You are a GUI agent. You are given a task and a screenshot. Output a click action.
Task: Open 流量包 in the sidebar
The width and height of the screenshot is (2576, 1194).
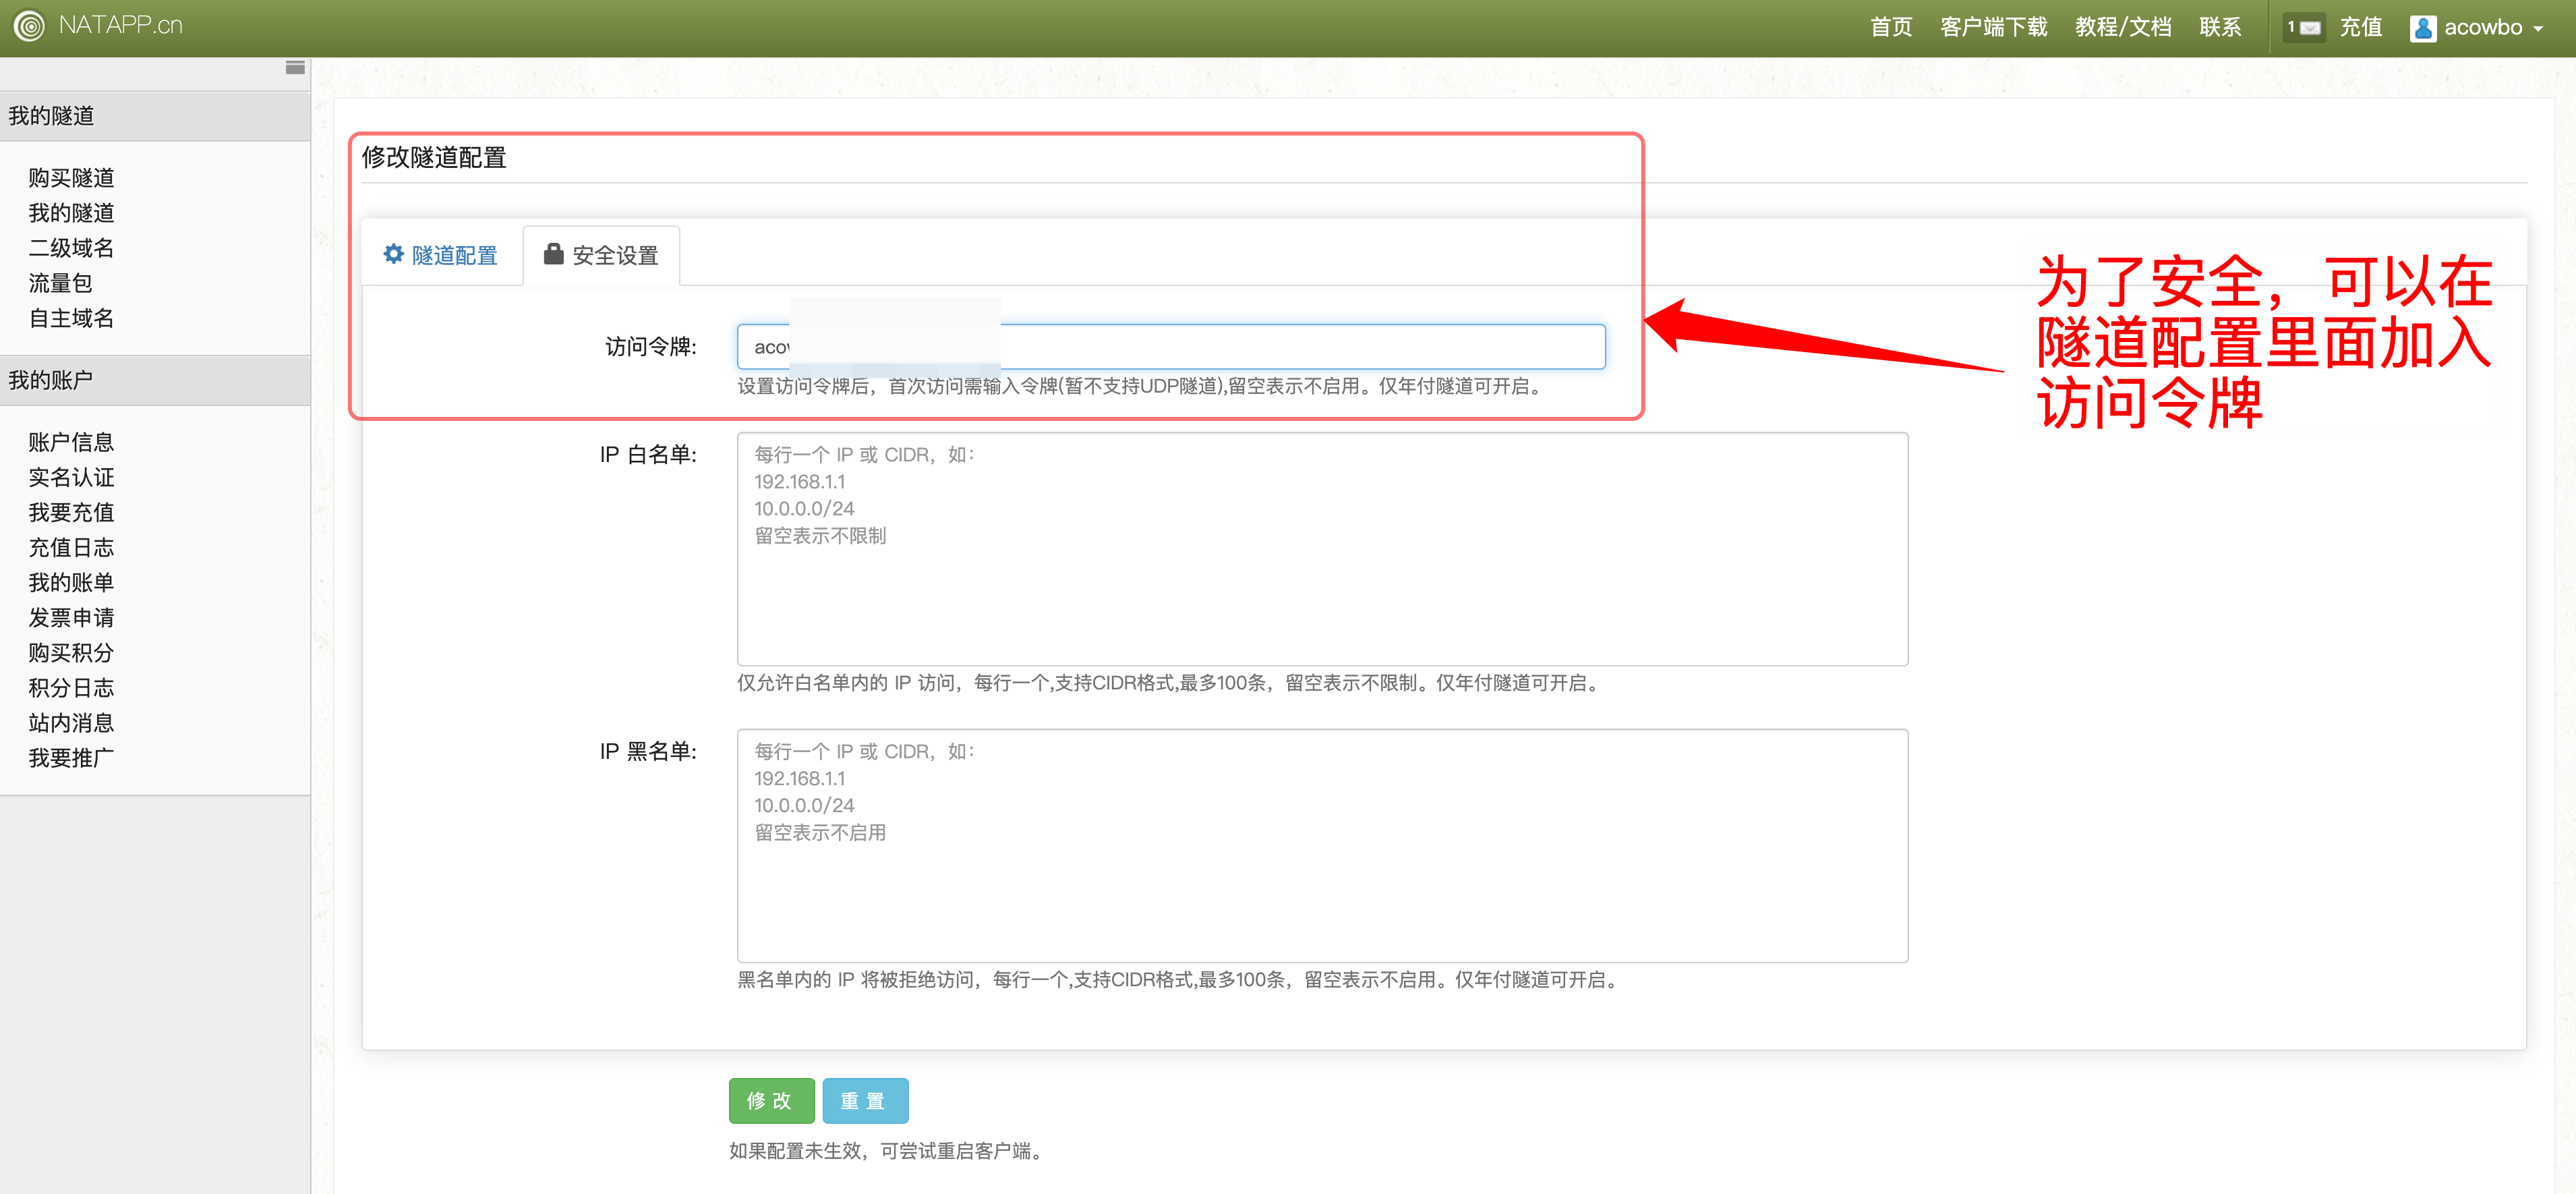click(x=60, y=283)
